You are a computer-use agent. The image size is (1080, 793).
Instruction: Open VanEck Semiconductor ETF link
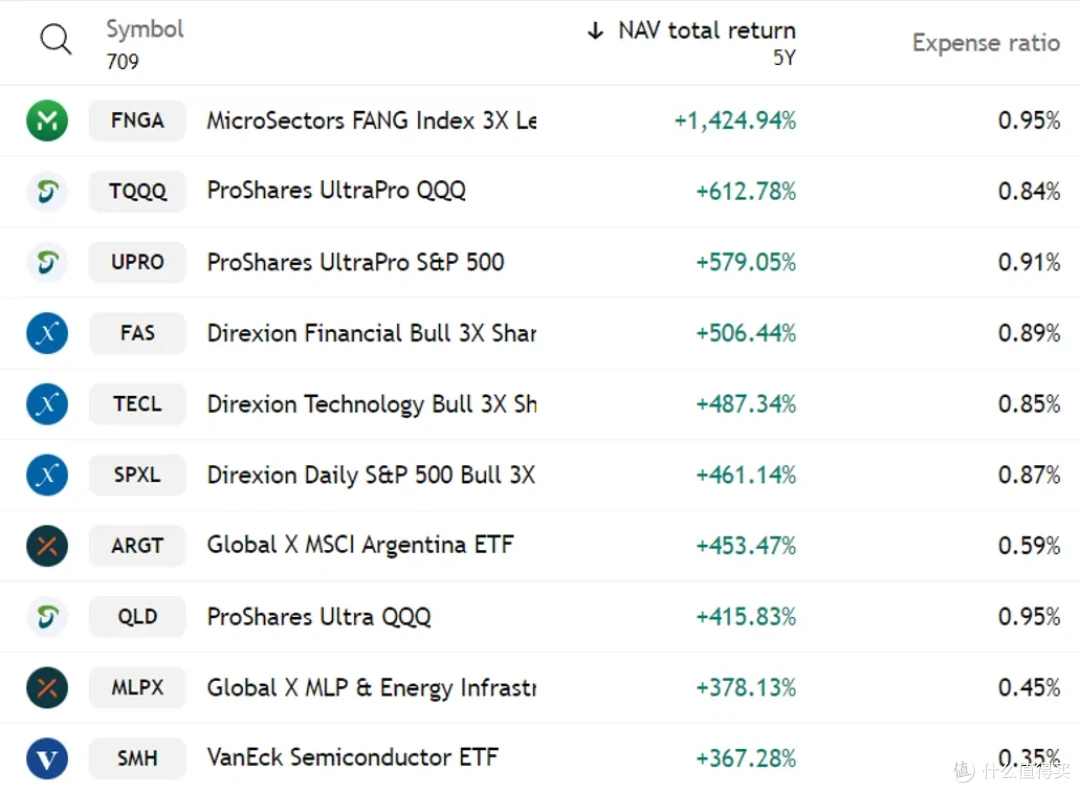[352, 758]
